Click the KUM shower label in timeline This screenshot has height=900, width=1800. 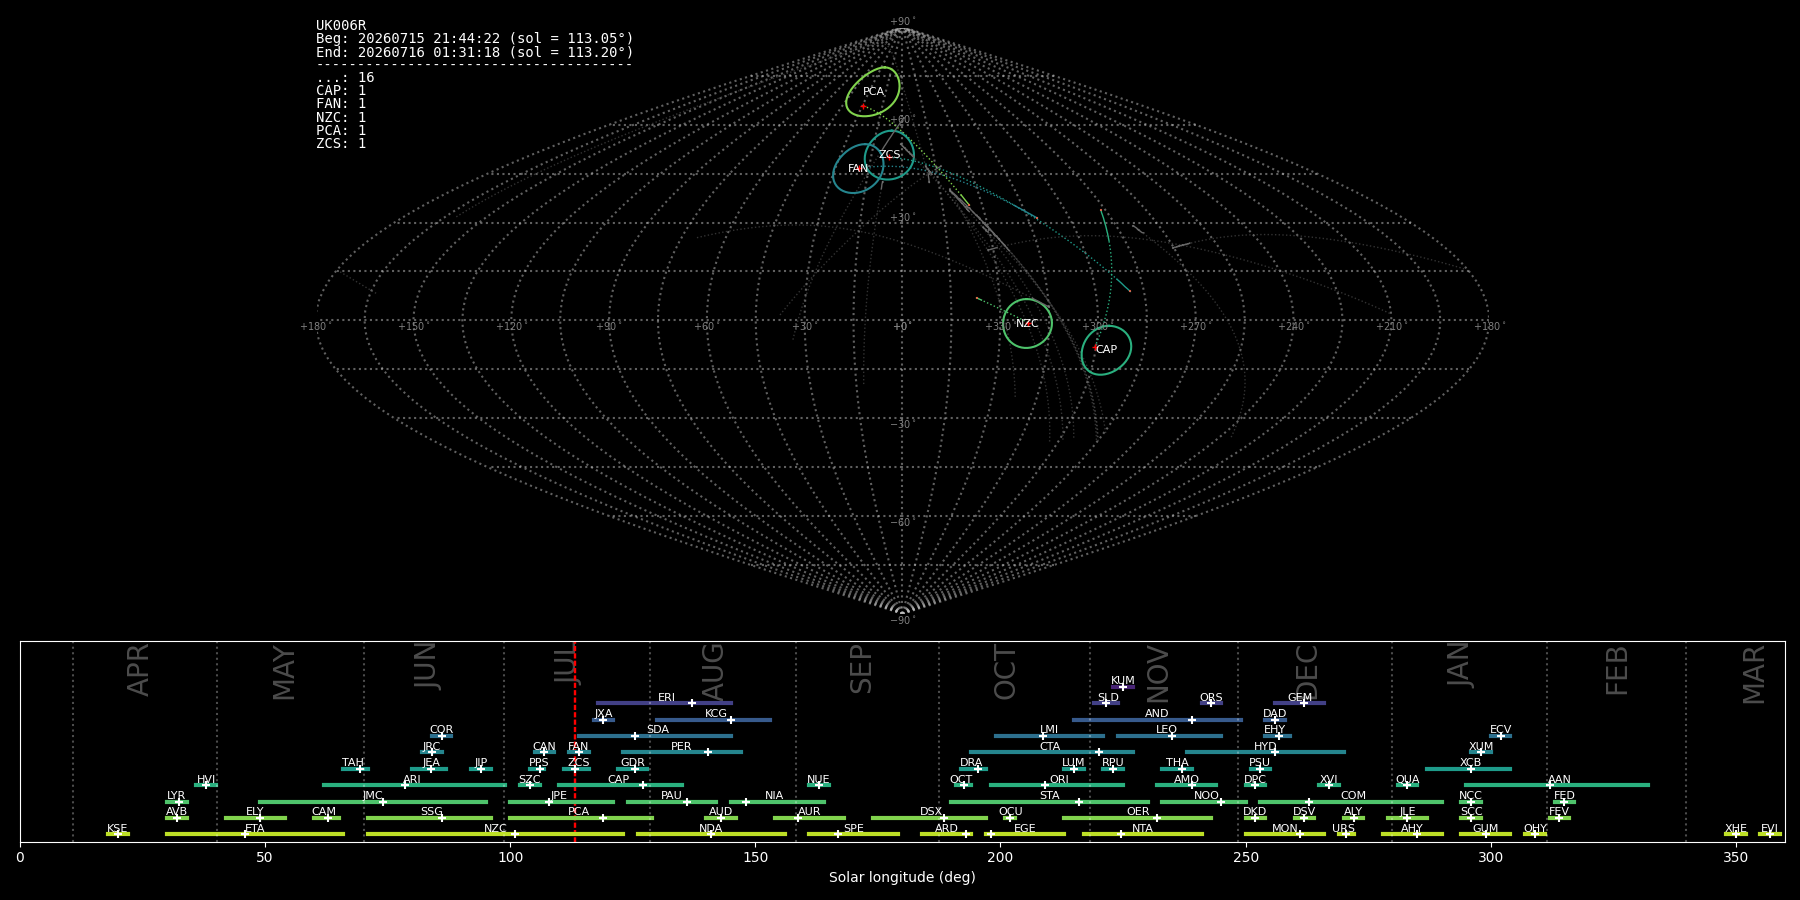click(1123, 681)
